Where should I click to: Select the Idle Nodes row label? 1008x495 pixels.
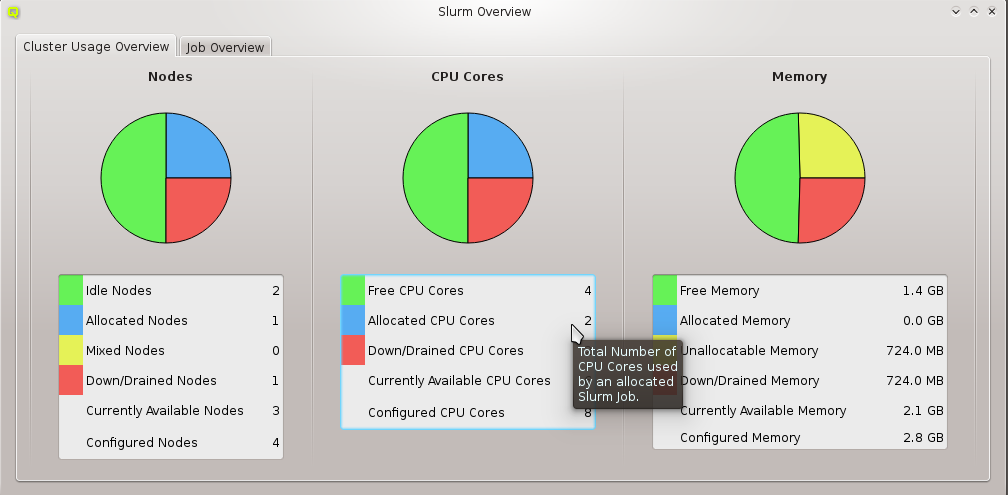(118, 291)
